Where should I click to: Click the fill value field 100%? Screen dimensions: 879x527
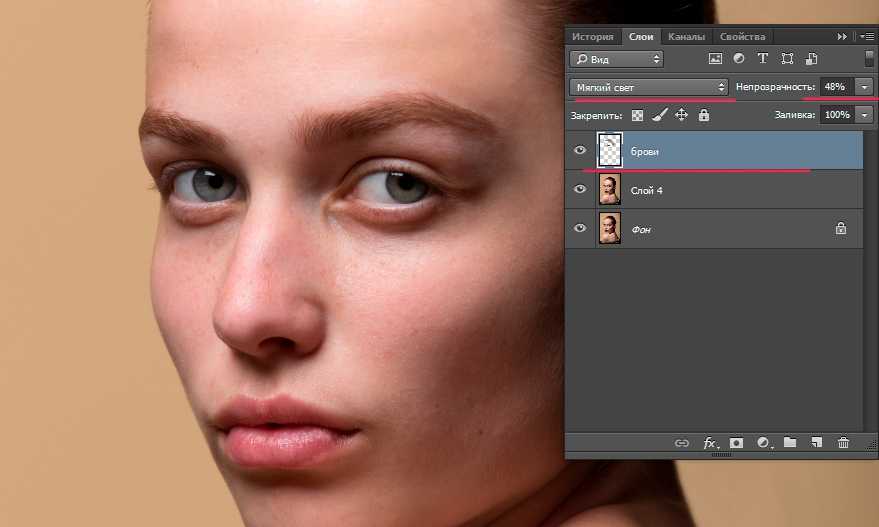click(x=838, y=115)
